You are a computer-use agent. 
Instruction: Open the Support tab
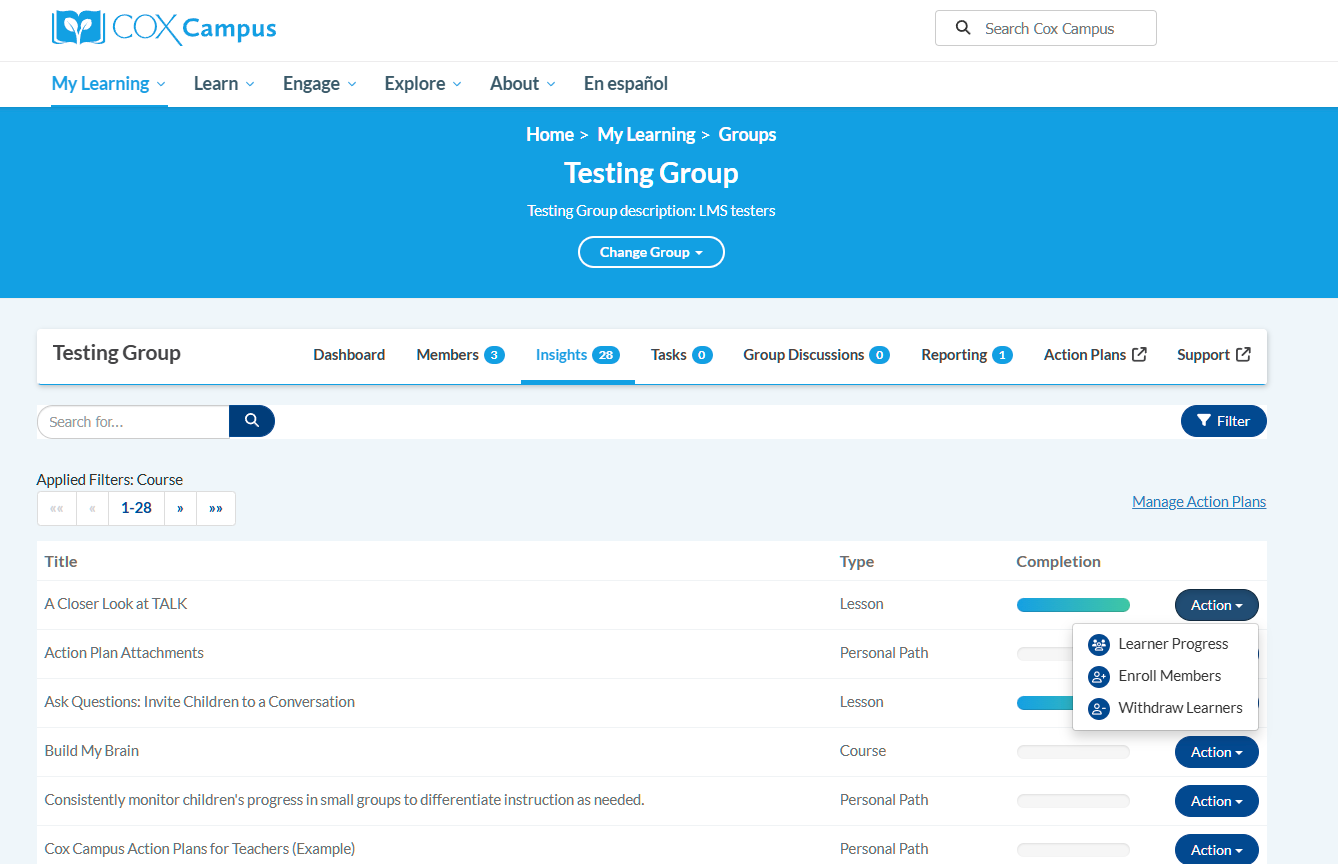click(x=1214, y=355)
